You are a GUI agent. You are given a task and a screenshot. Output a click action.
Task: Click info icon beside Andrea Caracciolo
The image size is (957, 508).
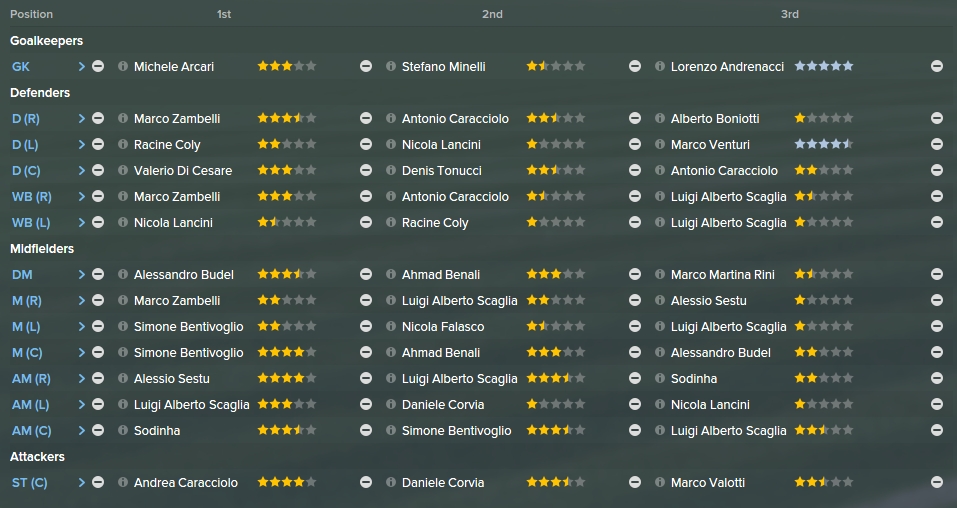coord(123,482)
